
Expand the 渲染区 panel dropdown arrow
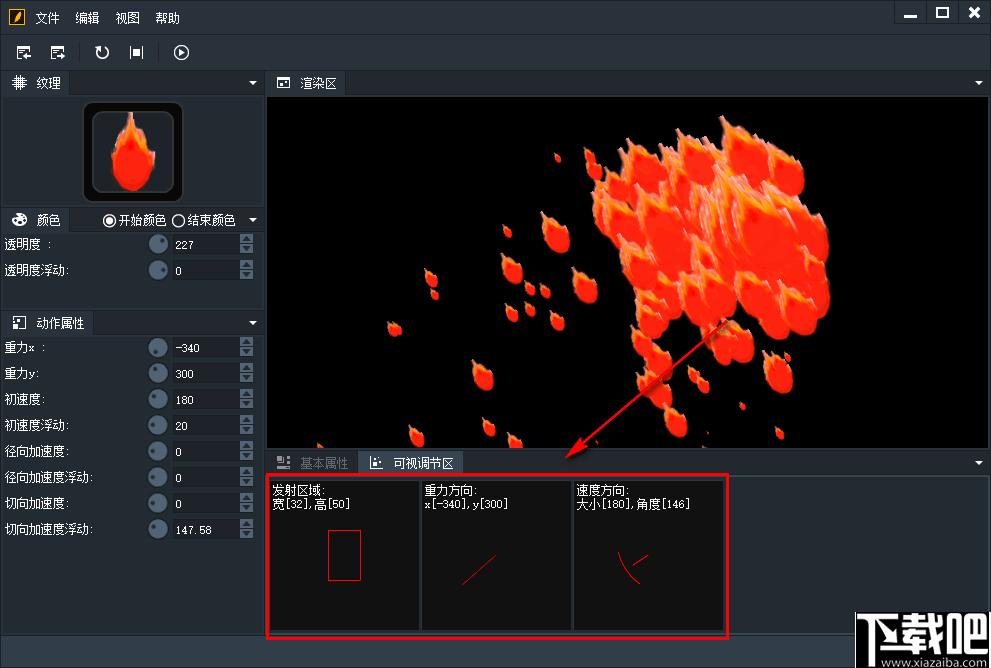pyautogui.click(x=979, y=83)
